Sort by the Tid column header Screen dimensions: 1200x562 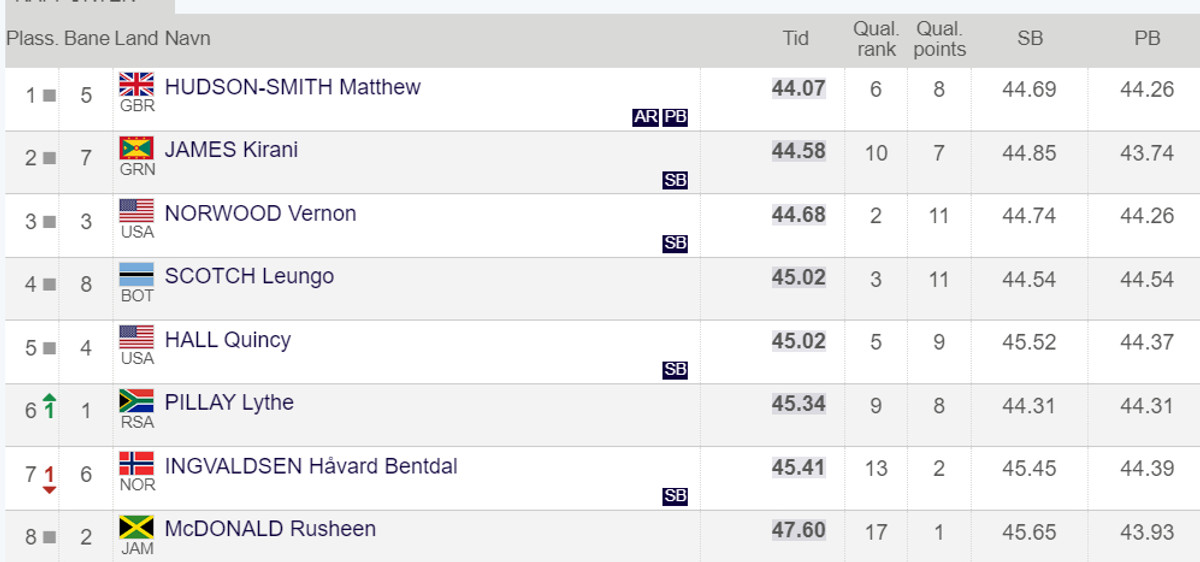coord(796,39)
